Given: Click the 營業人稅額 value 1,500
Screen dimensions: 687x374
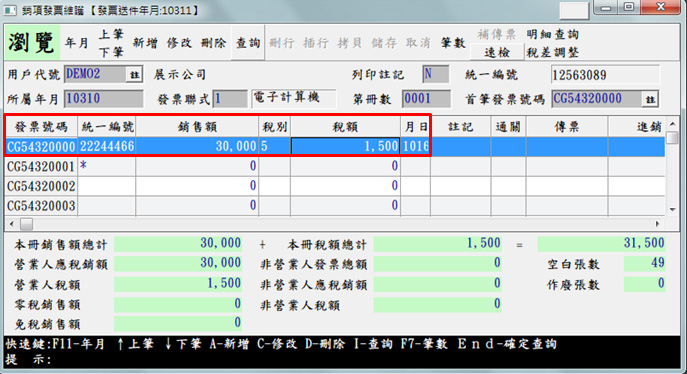Looking at the screenshot, I should (178, 284).
